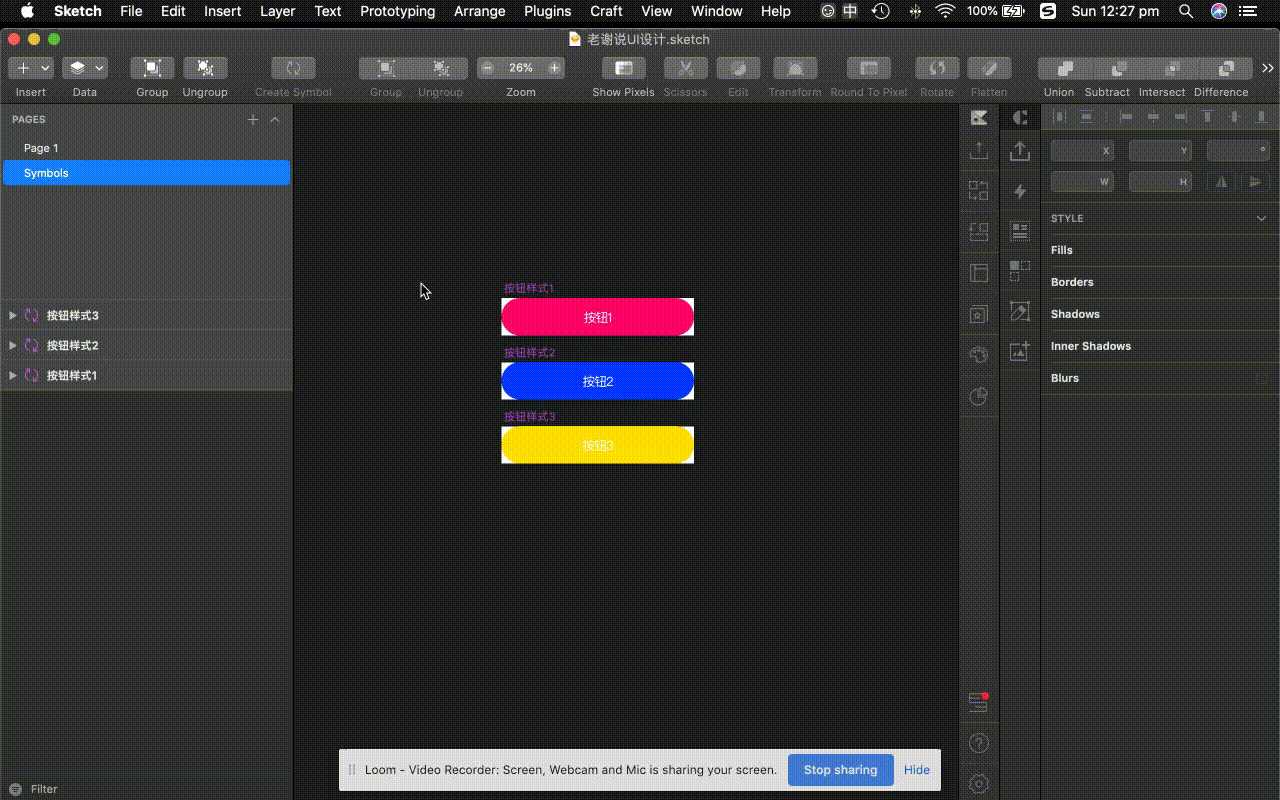1280x800 pixels.
Task: Add a new page with plus button
Action: (x=253, y=119)
